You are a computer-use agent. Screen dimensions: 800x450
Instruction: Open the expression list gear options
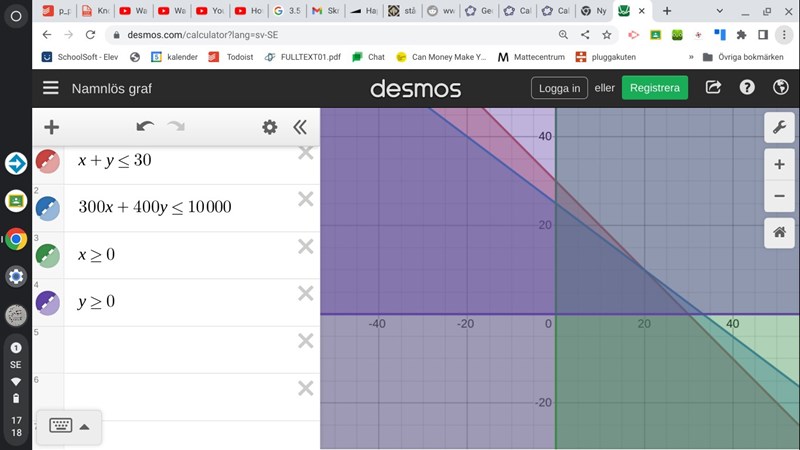coord(269,127)
